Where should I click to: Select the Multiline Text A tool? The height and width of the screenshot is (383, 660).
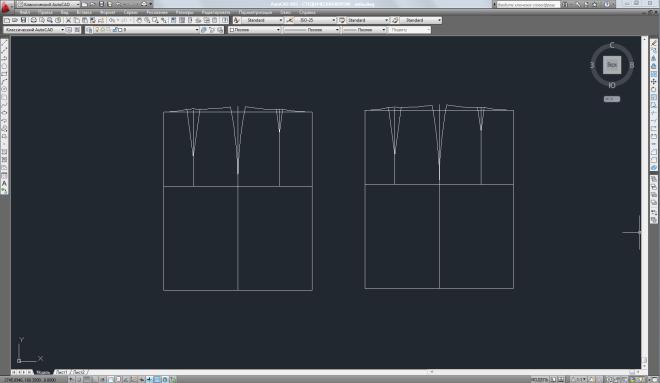(4, 184)
